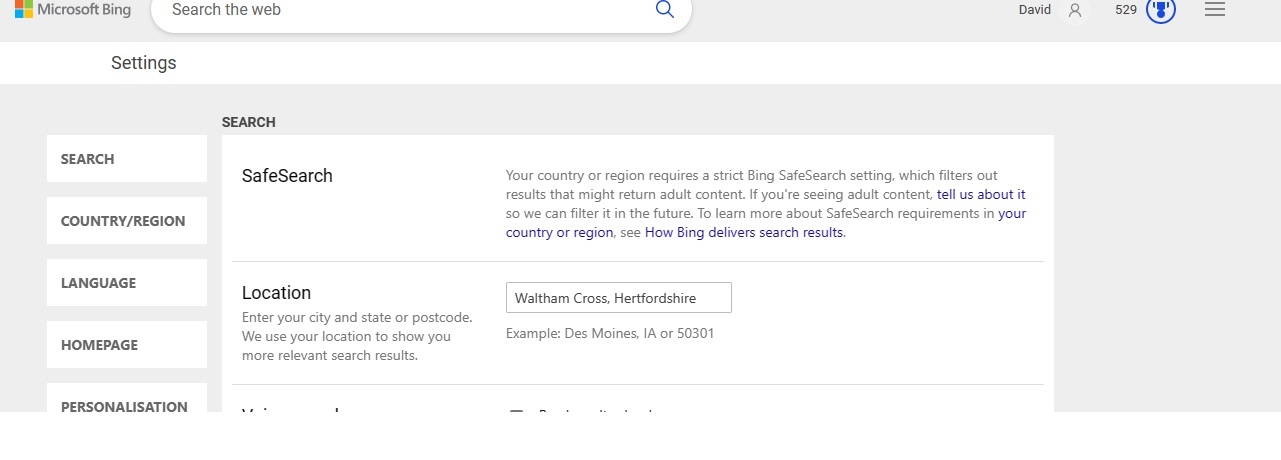This screenshot has width=1281, height=460.
Task: Open the account profile person icon
Action: [x=1075, y=10]
